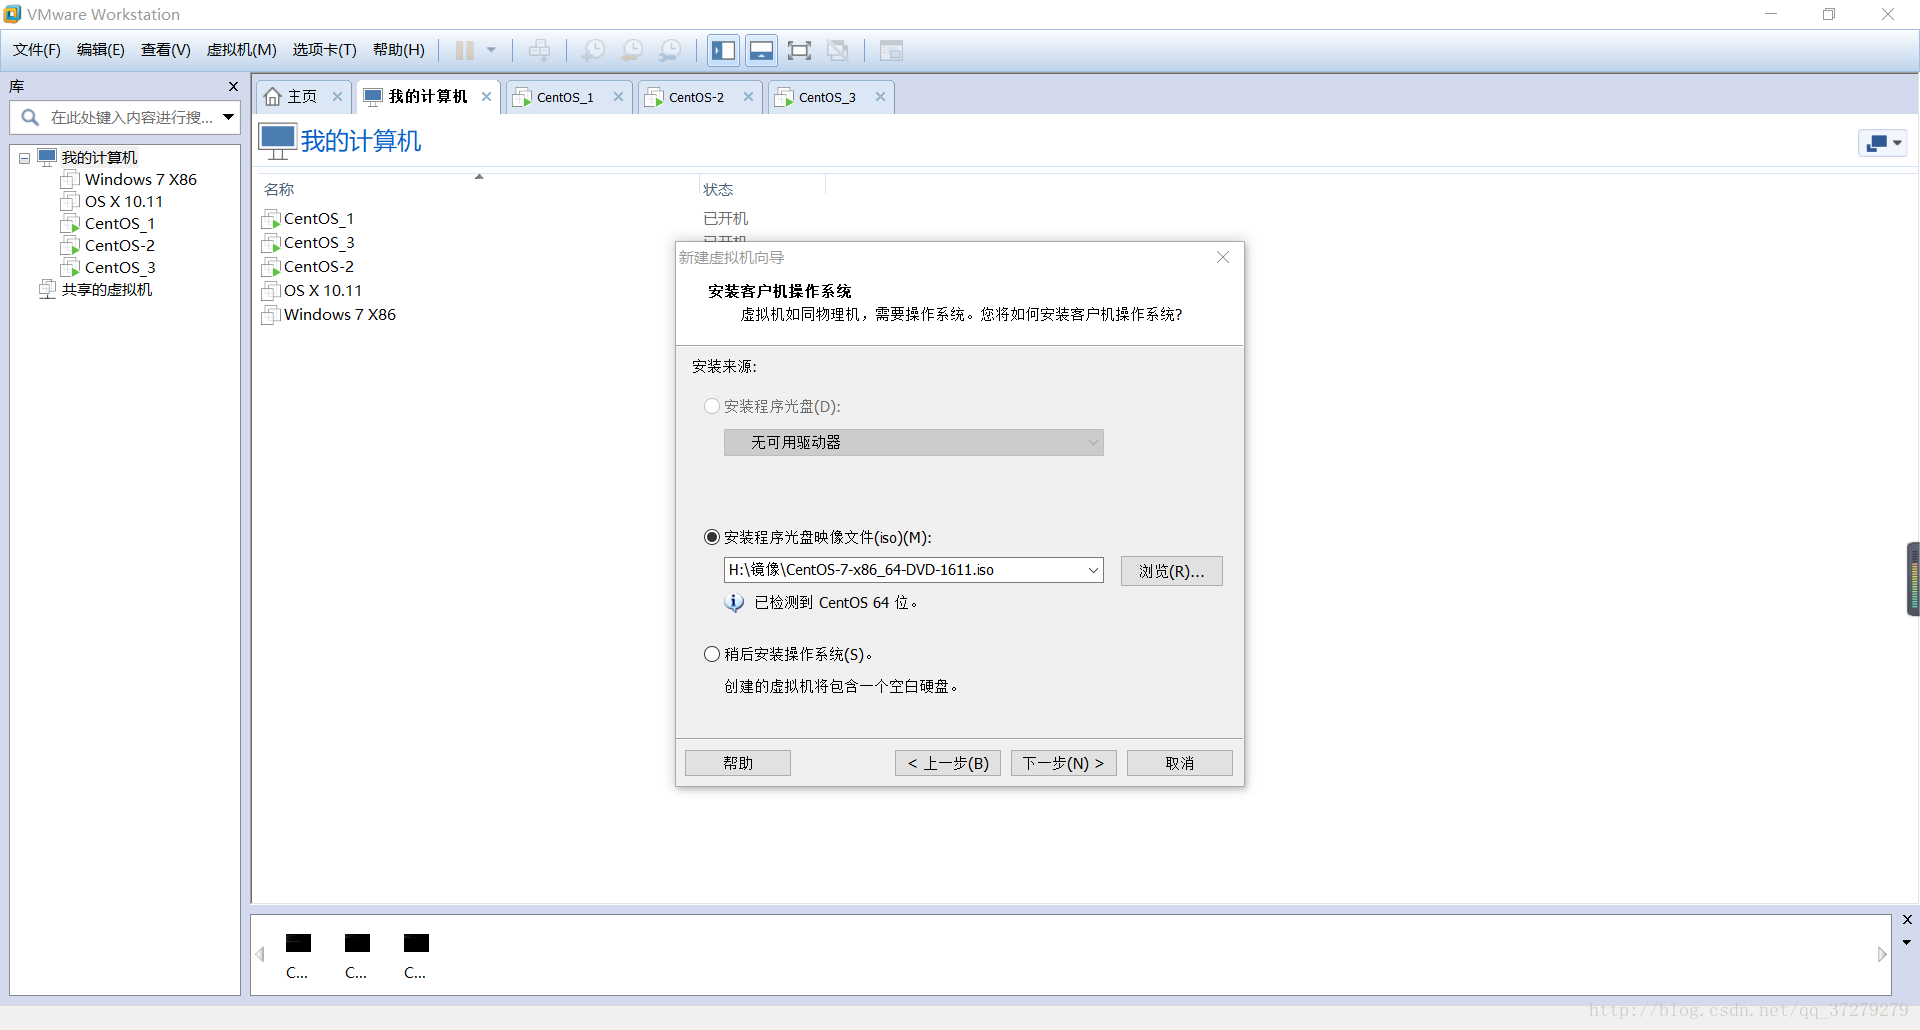This screenshot has width=1920, height=1030.
Task: Open the 编辑(E) menu
Action: (x=101, y=50)
